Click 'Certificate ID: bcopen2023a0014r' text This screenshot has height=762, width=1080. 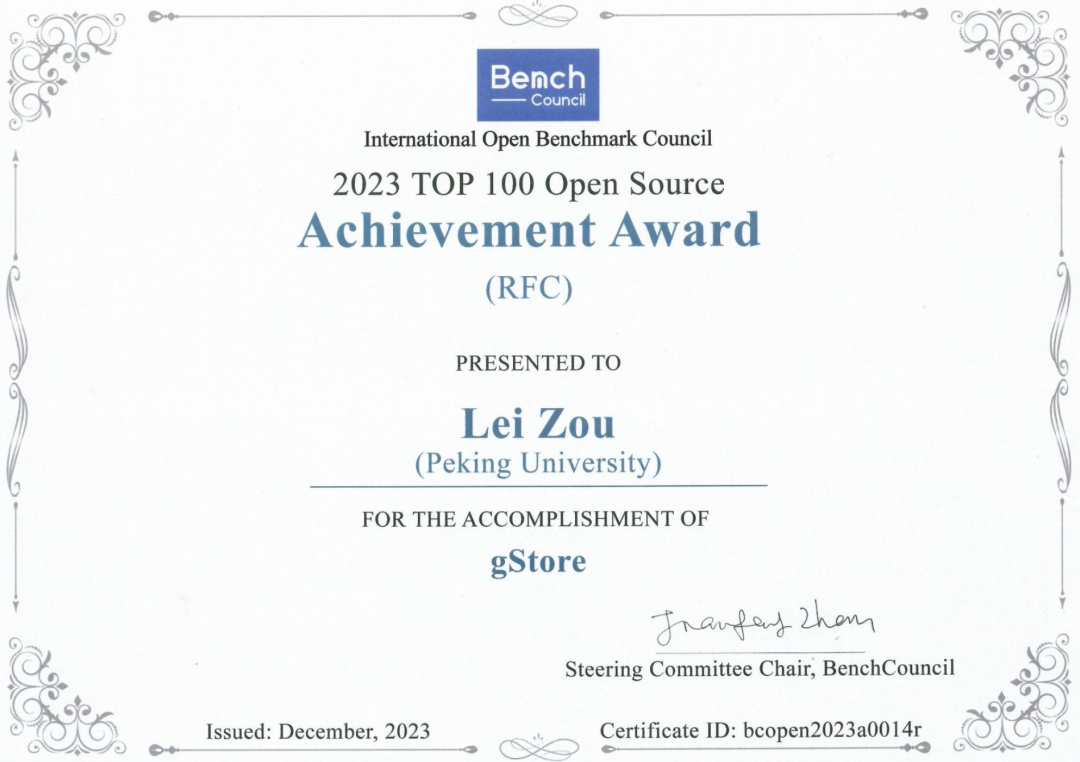click(x=760, y=730)
